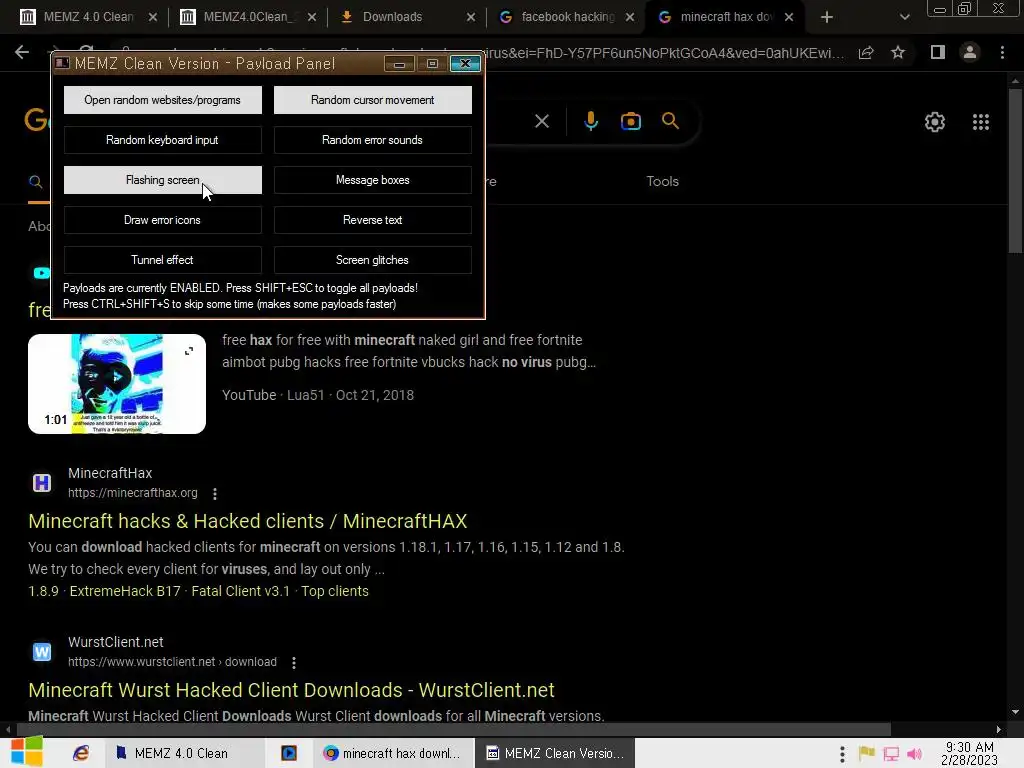The width and height of the screenshot is (1024, 768).
Task: Enable Reverse text payload
Action: click(372, 220)
